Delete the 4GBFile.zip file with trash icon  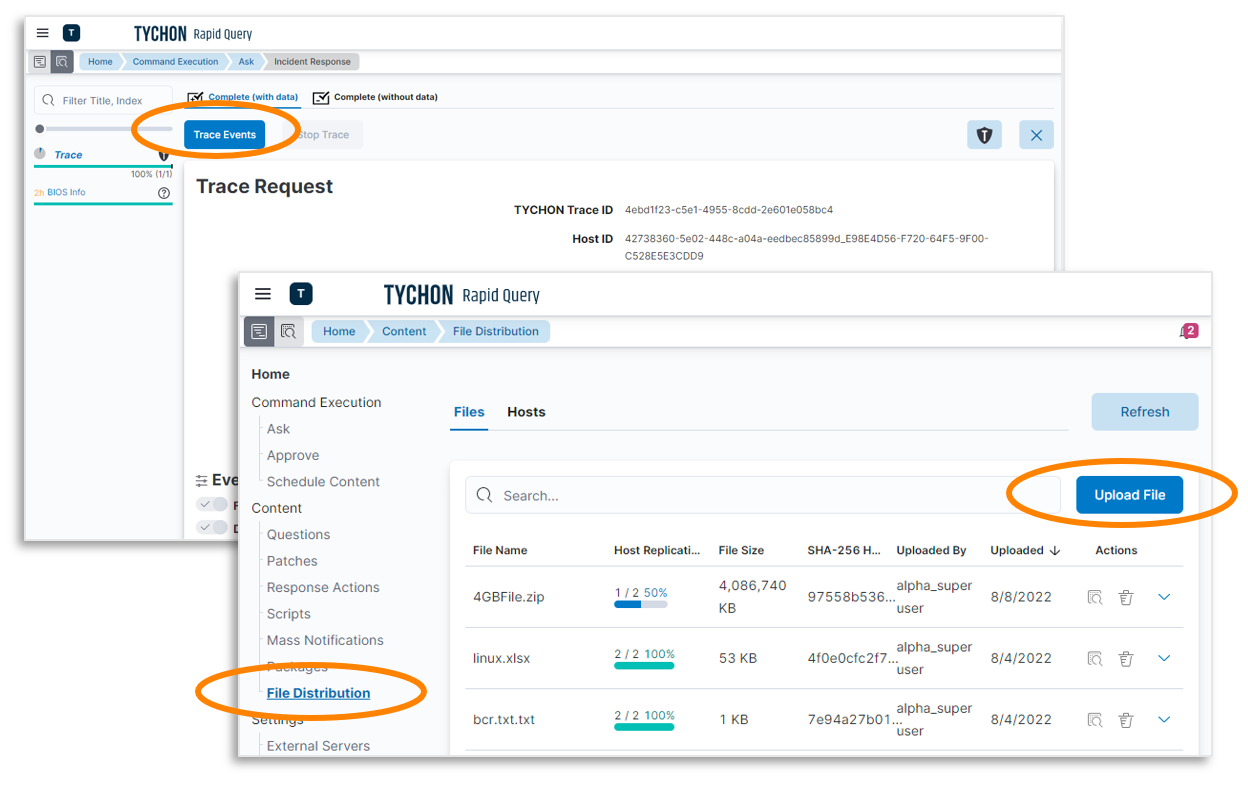coord(1126,597)
